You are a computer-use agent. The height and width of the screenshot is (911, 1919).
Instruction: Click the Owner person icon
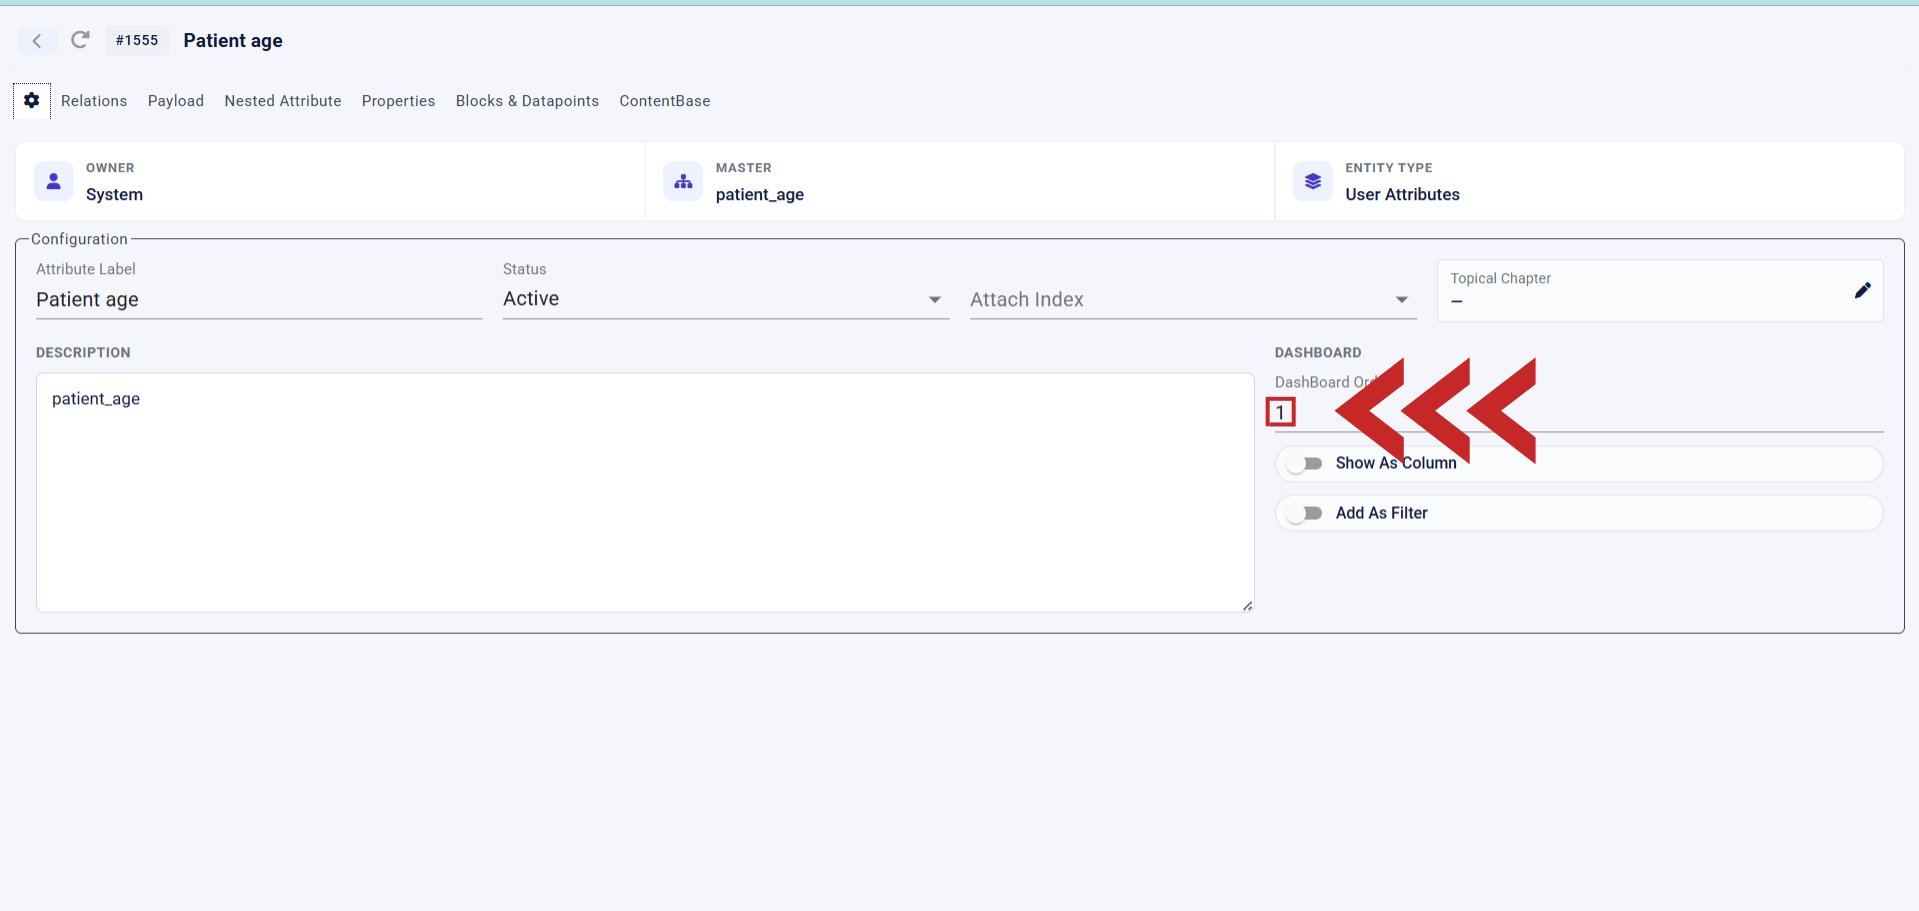pos(54,181)
